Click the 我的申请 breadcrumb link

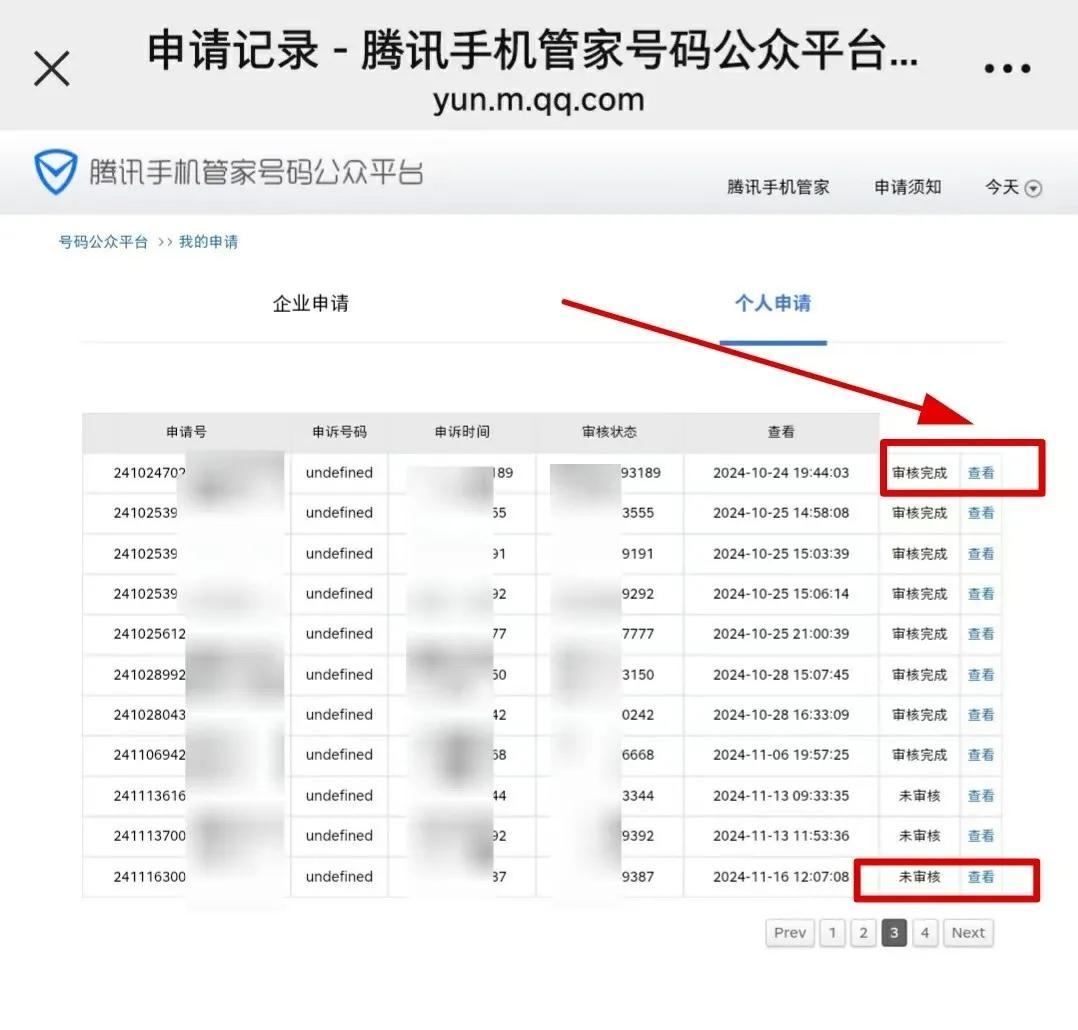pyautogui.click(x=208, y=242)
